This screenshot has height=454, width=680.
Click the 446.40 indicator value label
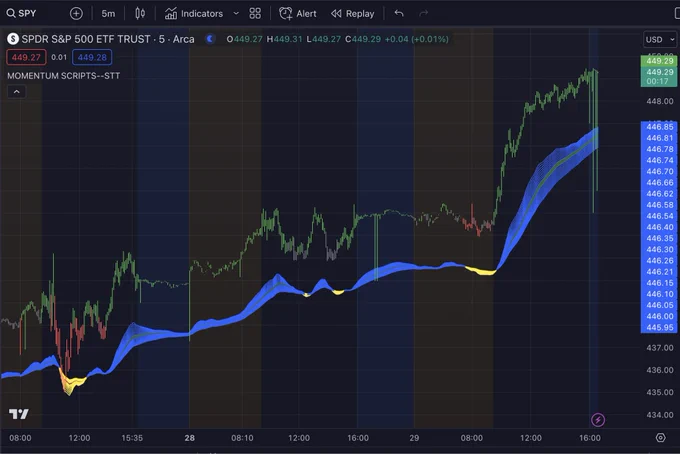659,227
